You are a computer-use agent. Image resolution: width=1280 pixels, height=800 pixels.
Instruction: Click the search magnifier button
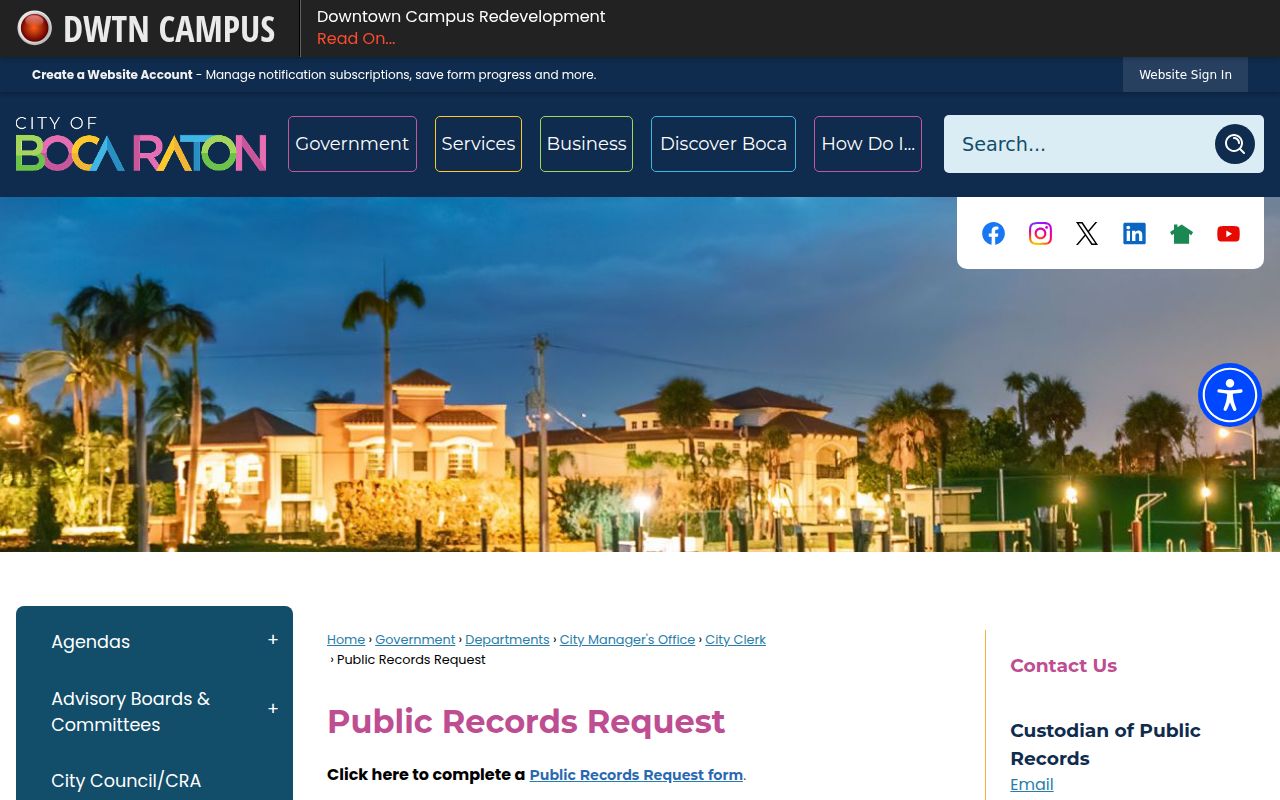coord(1235,144)
